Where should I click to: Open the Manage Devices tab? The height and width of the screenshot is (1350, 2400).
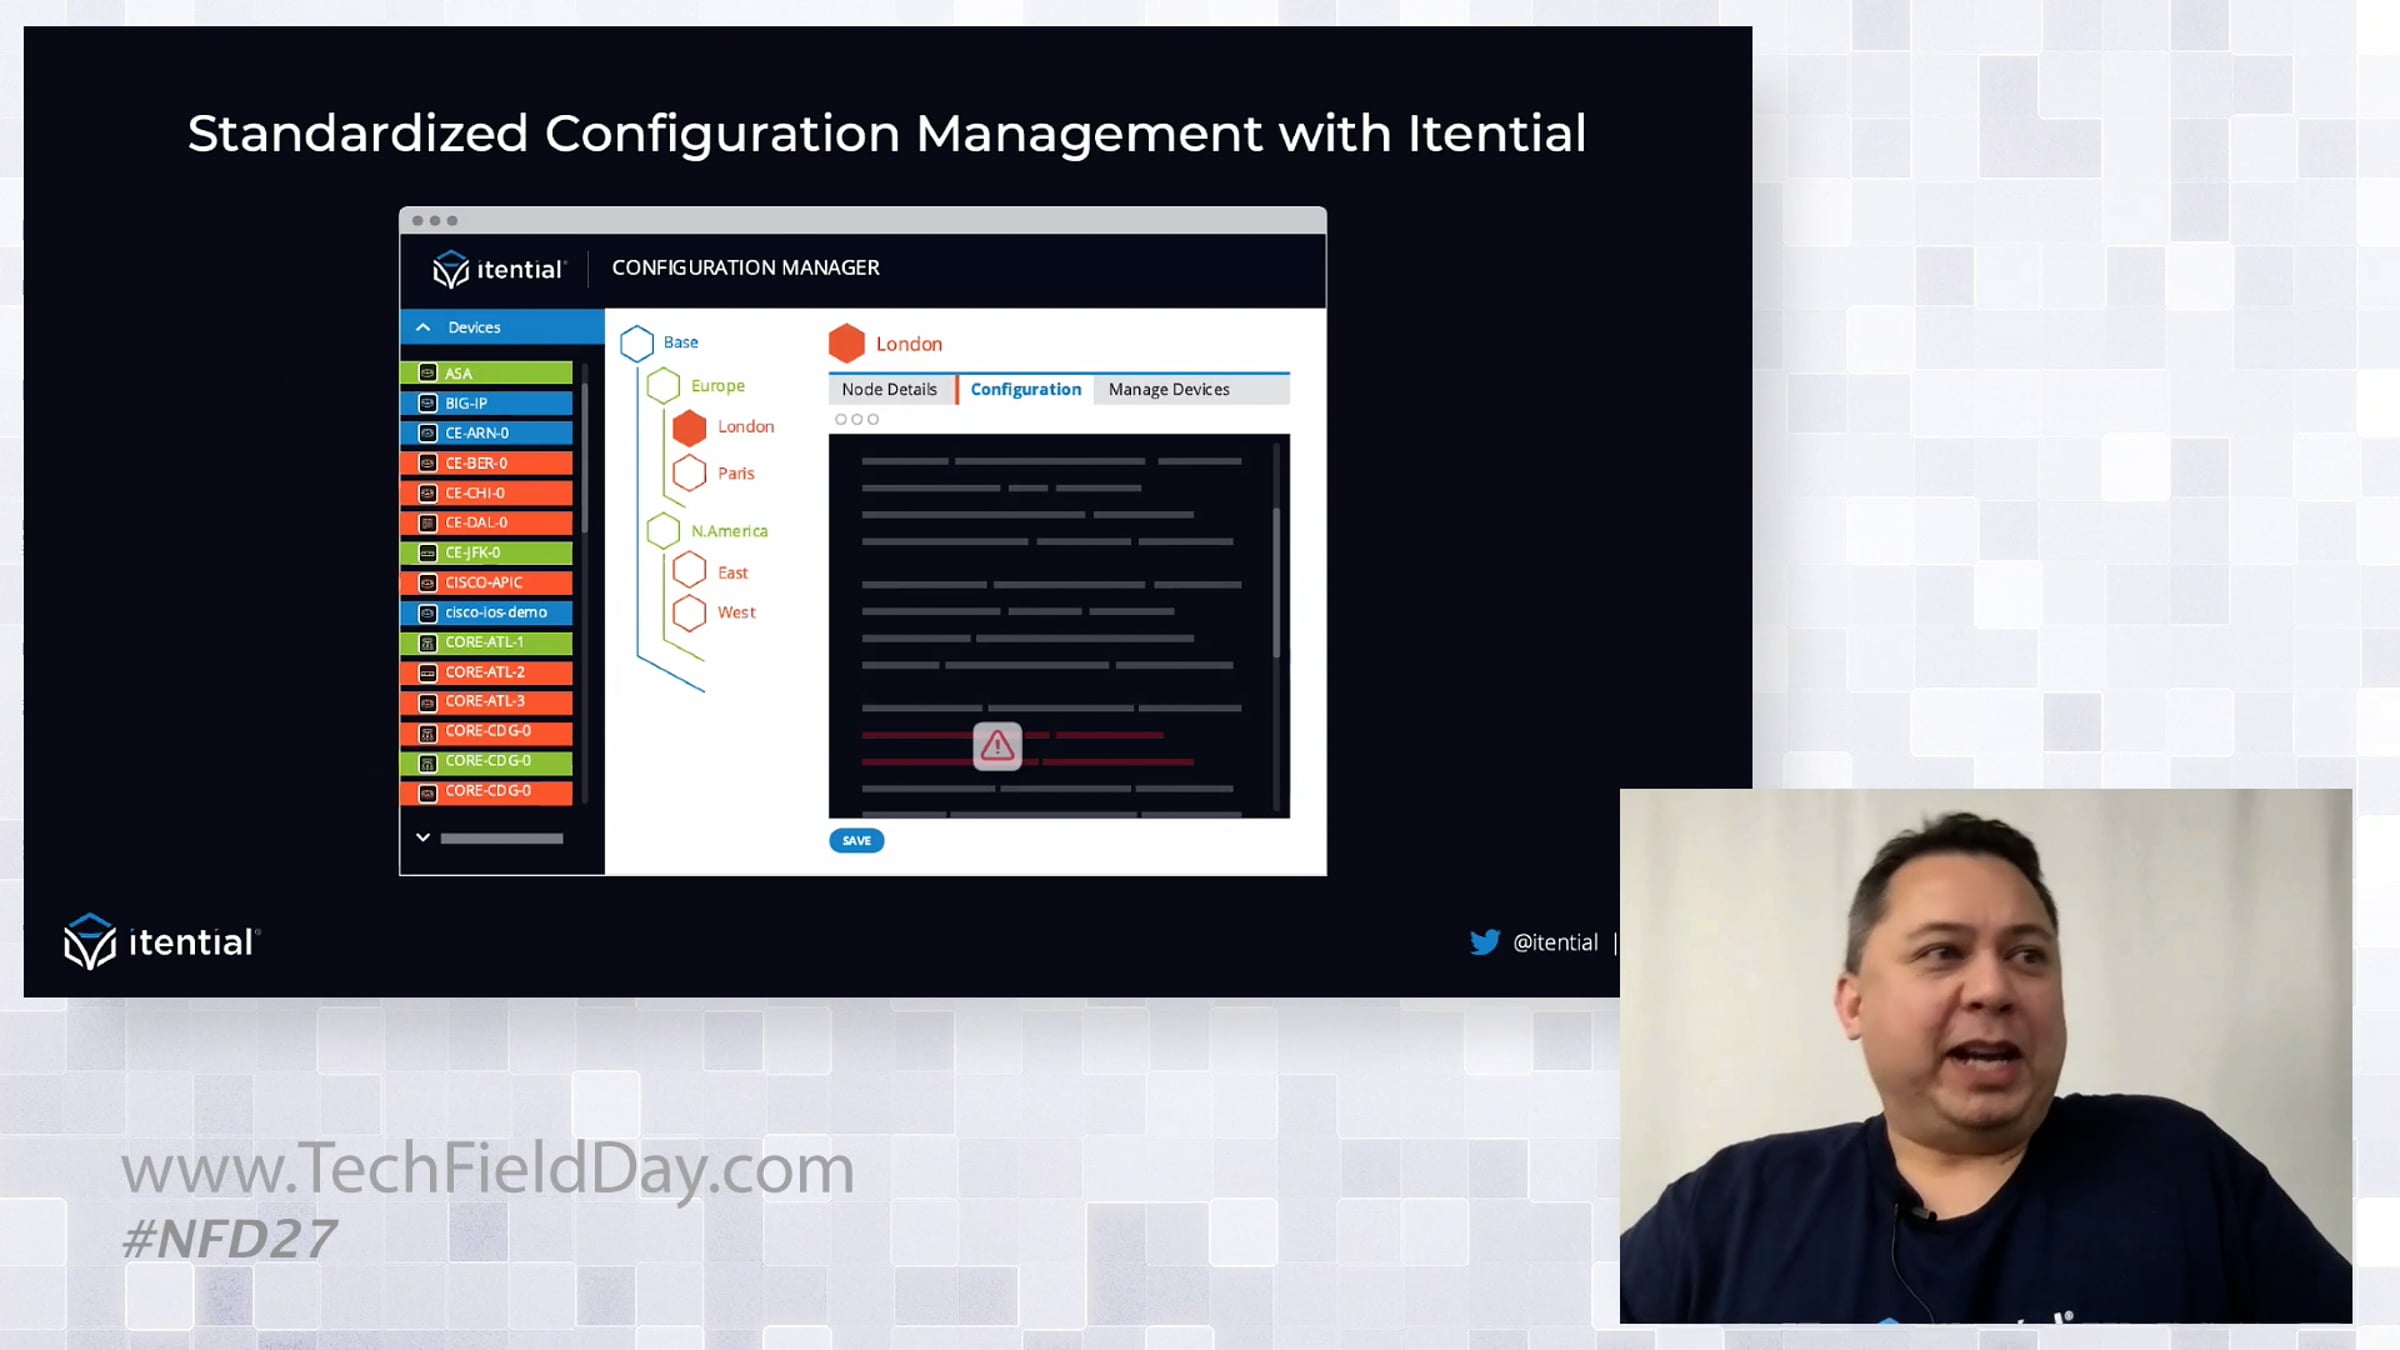[x=1169, y=390]
